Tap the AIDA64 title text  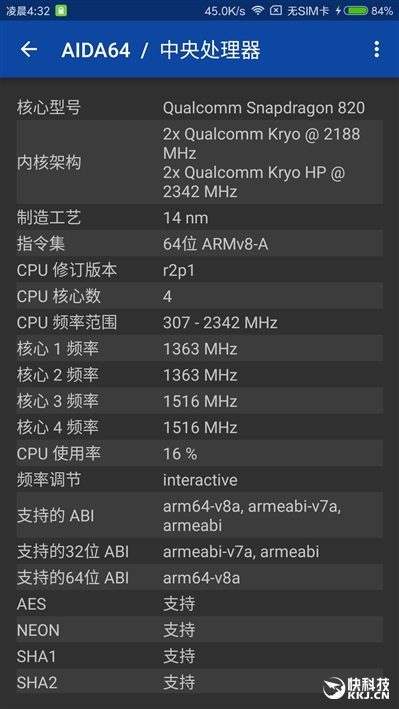[x=96, y=50]
